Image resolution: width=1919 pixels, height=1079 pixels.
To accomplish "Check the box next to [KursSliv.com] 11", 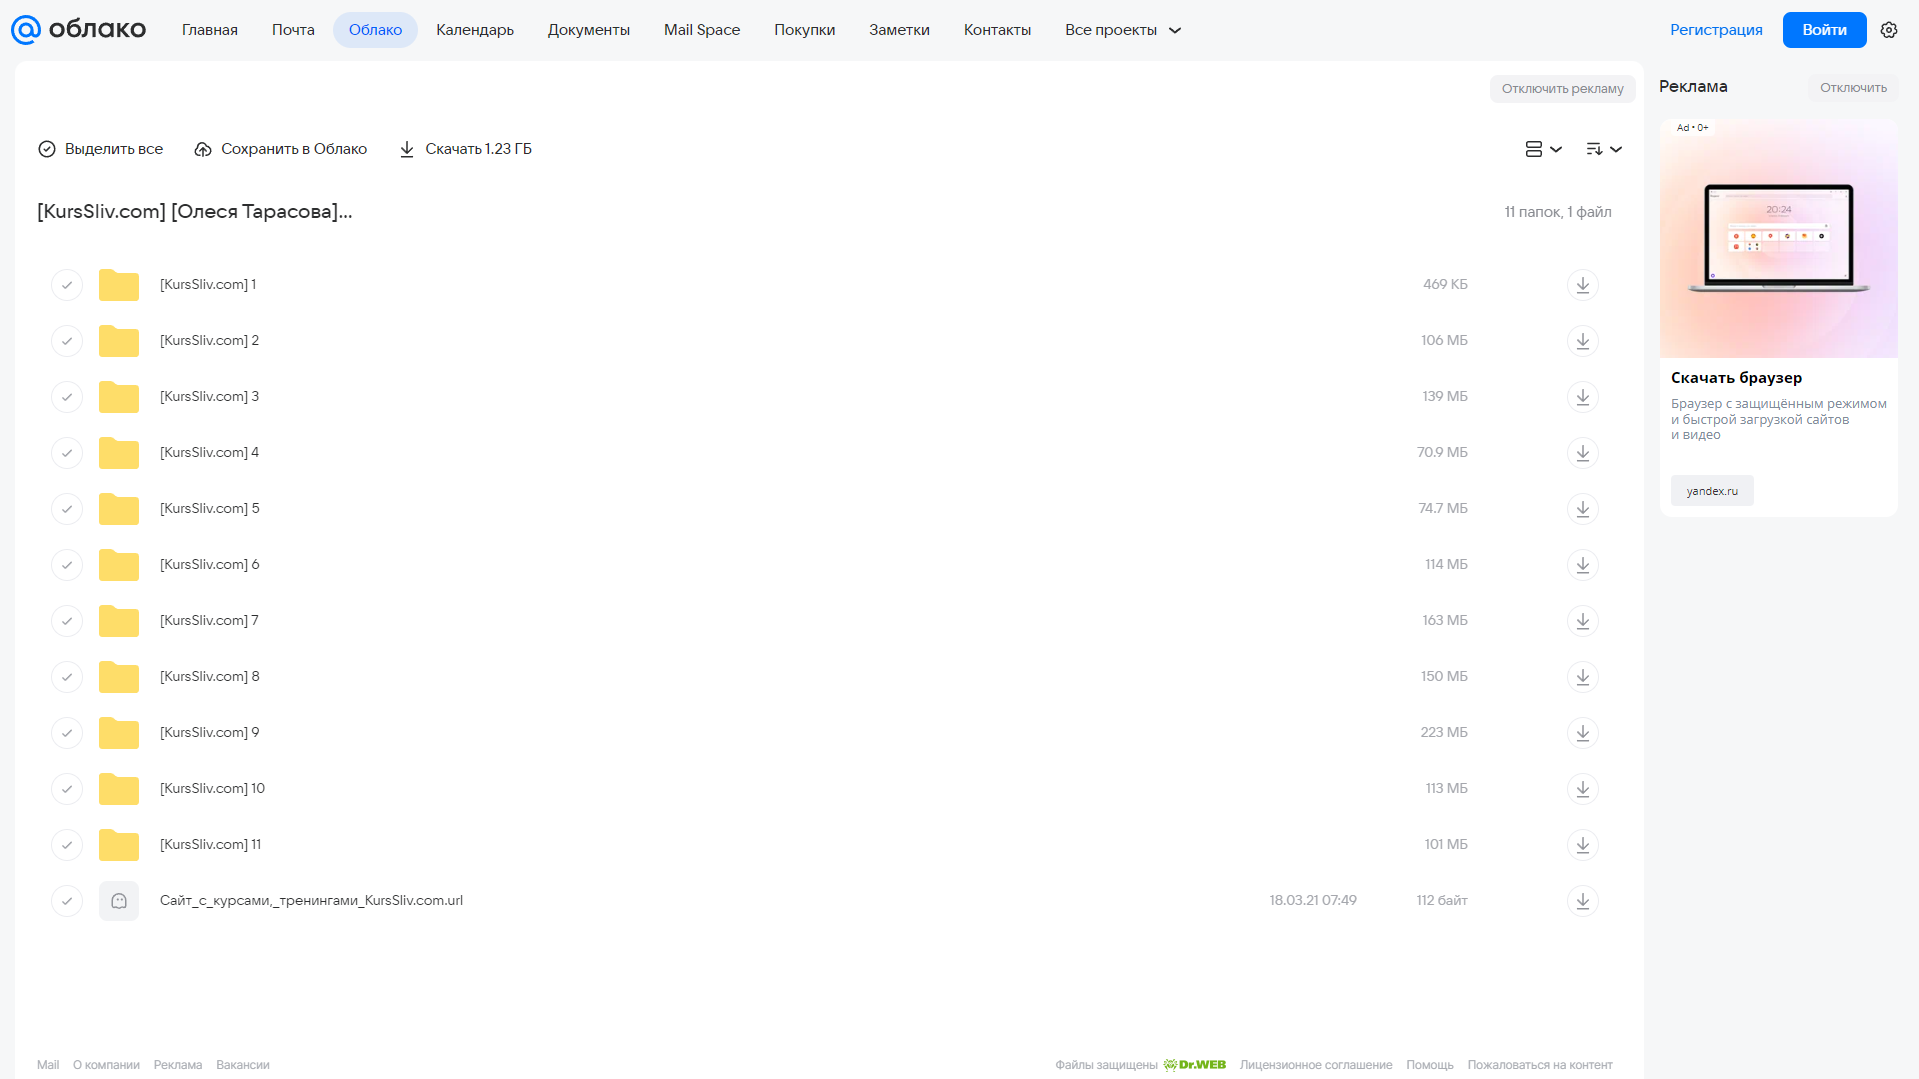I will (67, 845).
